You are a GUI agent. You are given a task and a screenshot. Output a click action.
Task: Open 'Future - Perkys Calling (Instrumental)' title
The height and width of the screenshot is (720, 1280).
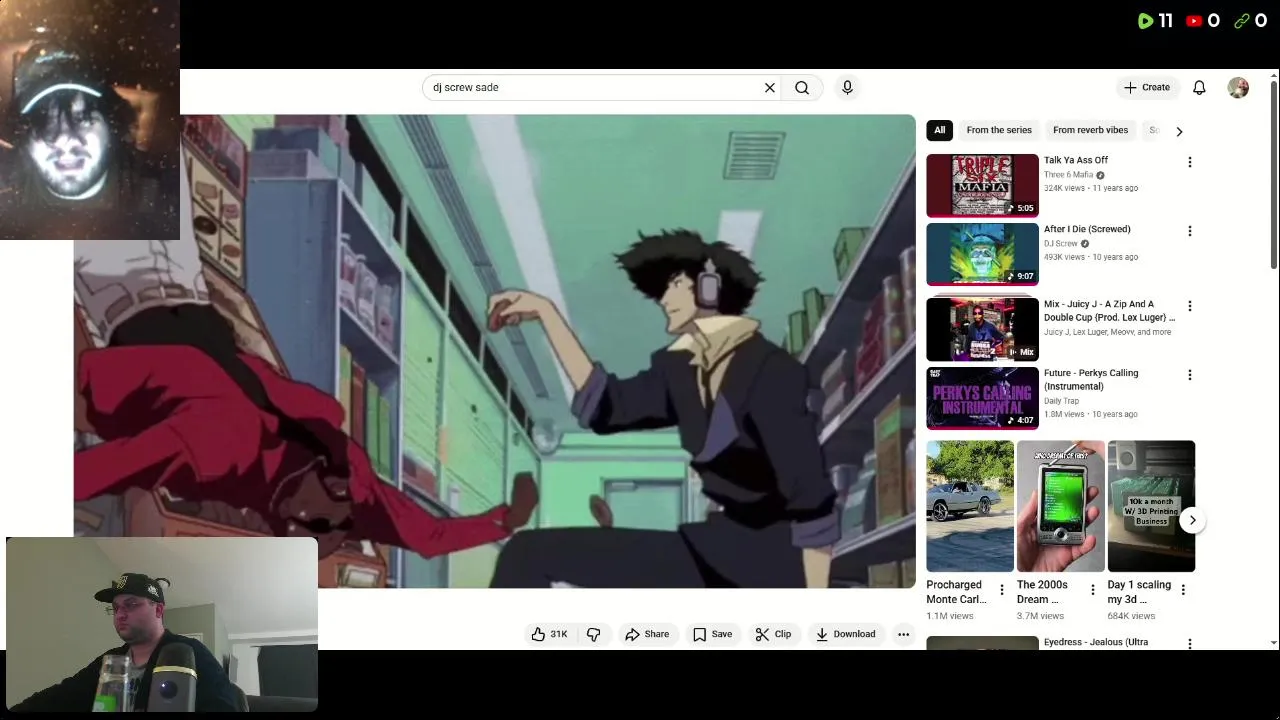tap(1091, 380)
